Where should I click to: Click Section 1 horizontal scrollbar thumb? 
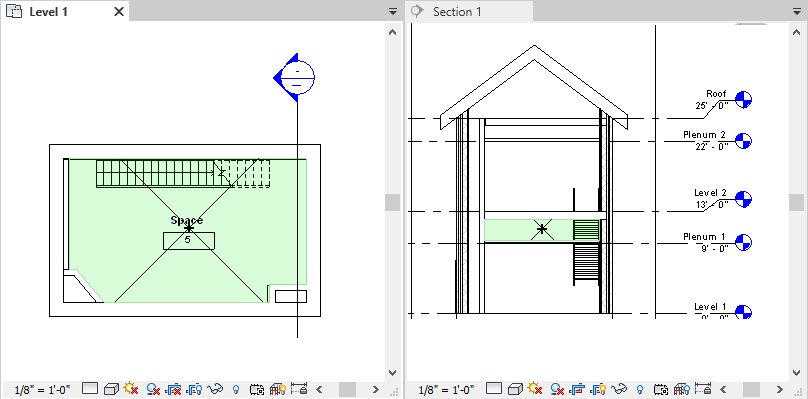751,389
